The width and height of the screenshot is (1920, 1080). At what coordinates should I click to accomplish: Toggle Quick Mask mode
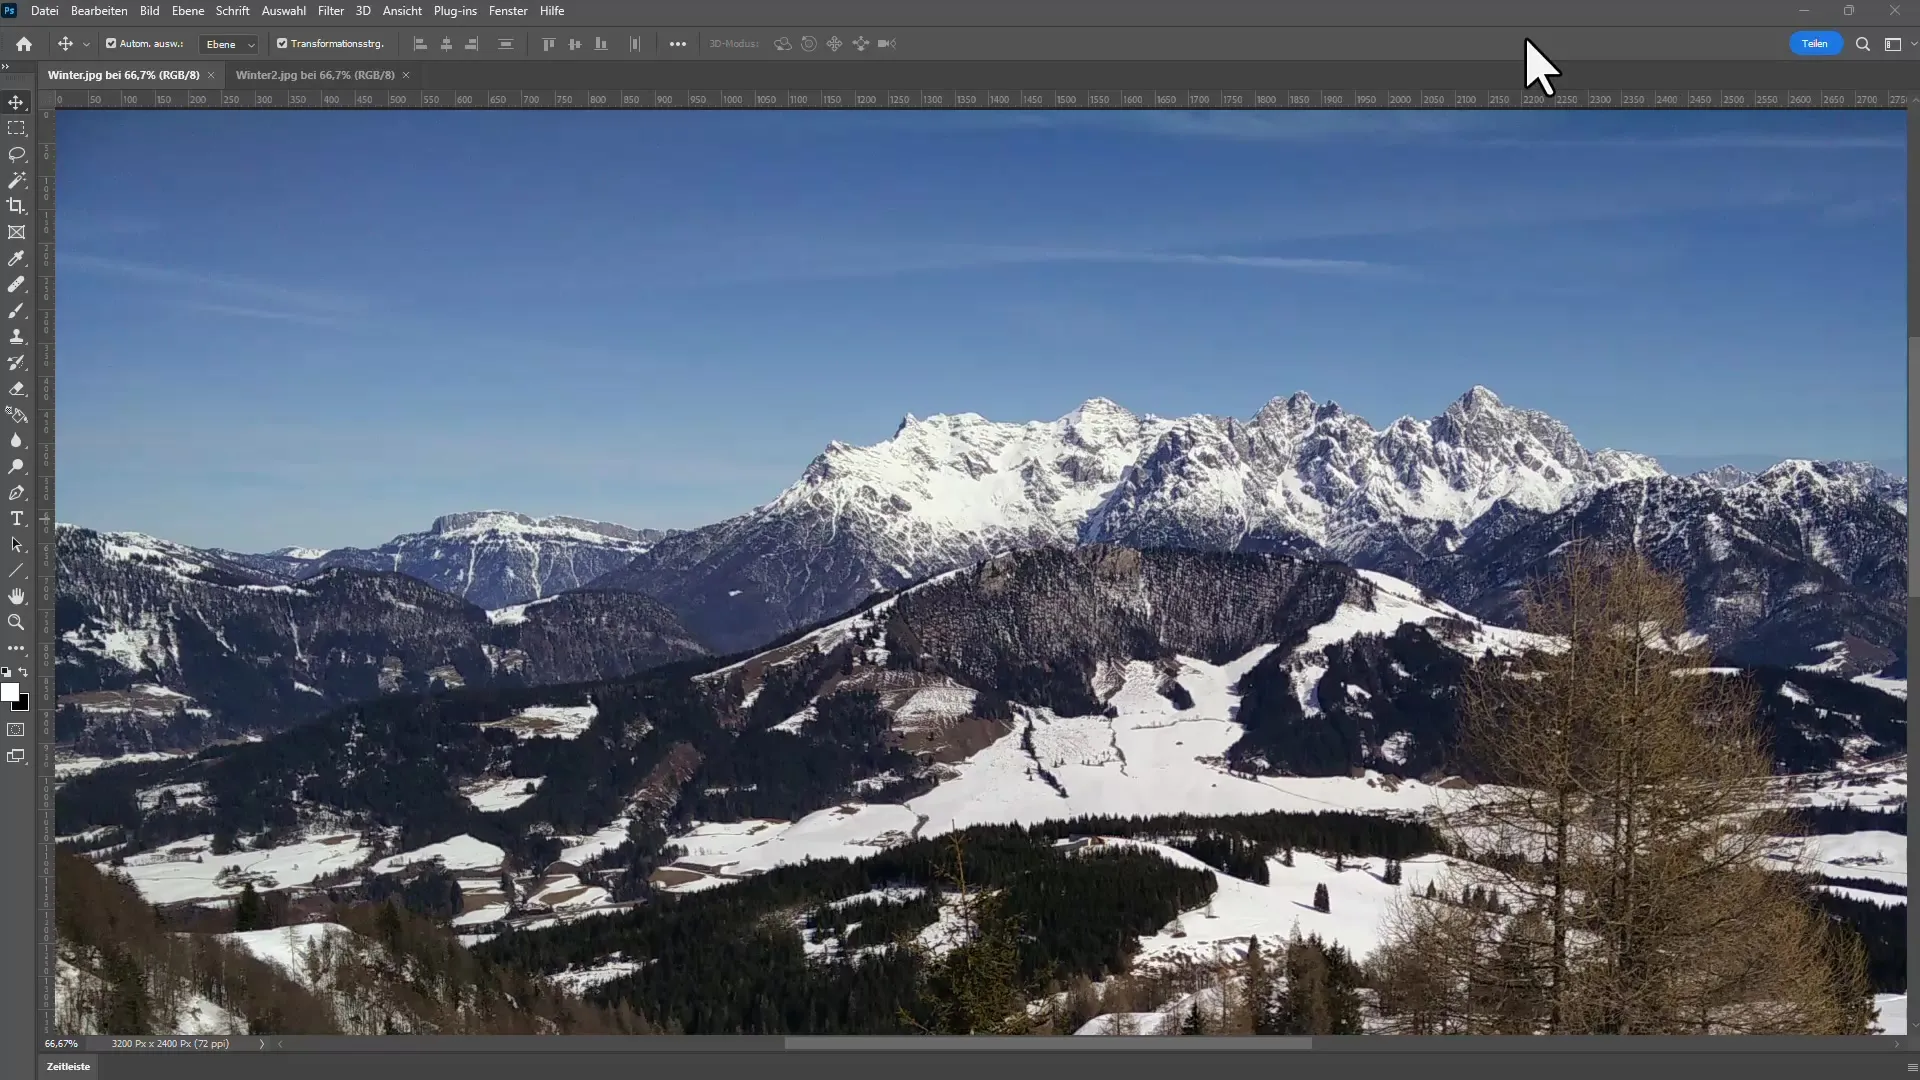16,730
